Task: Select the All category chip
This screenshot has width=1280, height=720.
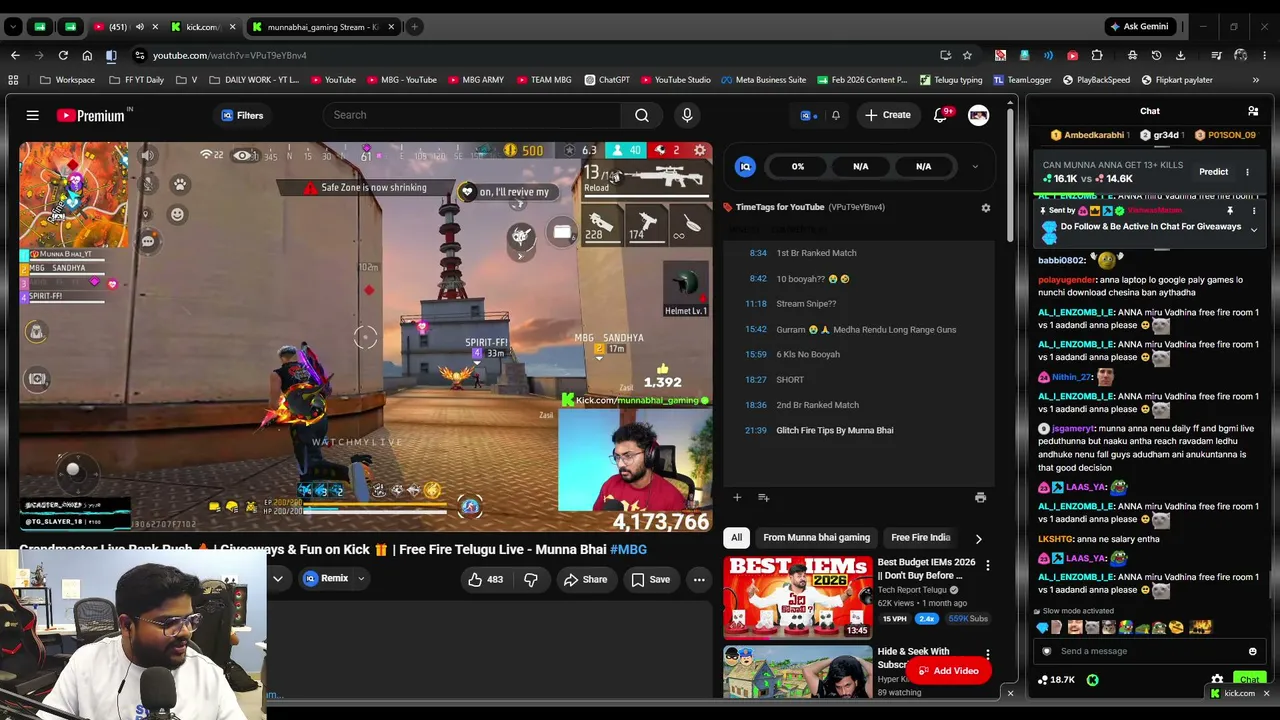Action: click(x=737, y=538)
